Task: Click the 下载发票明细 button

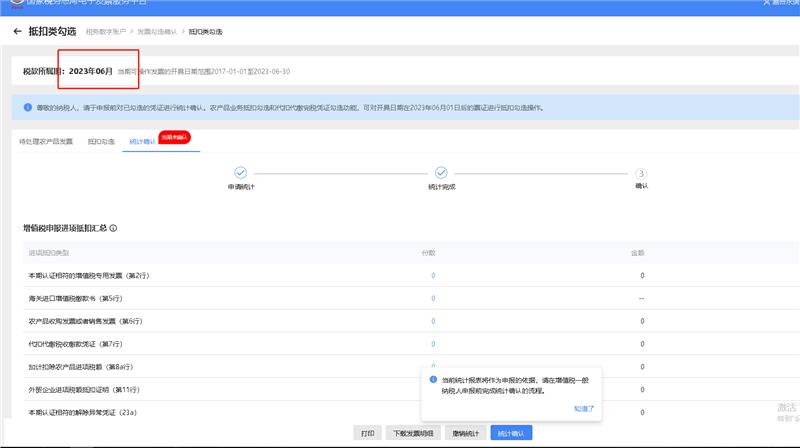Action: click(413, 434)
